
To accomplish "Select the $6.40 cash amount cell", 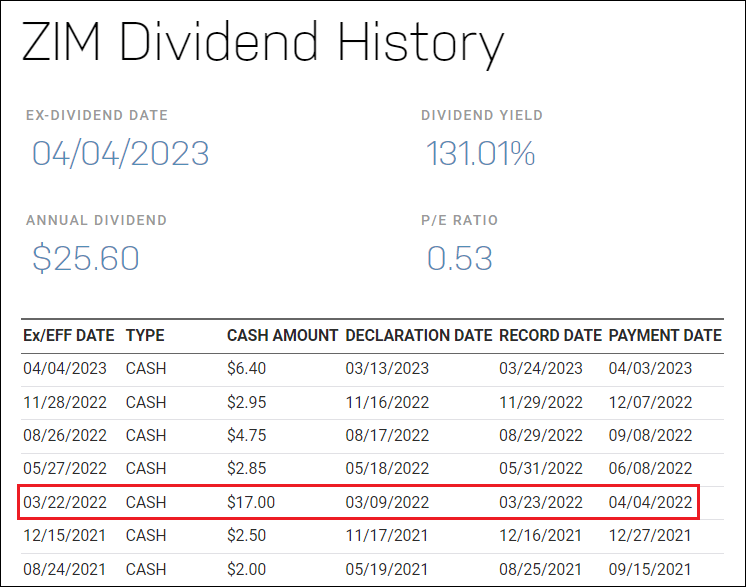I will (x=246, y=368).
